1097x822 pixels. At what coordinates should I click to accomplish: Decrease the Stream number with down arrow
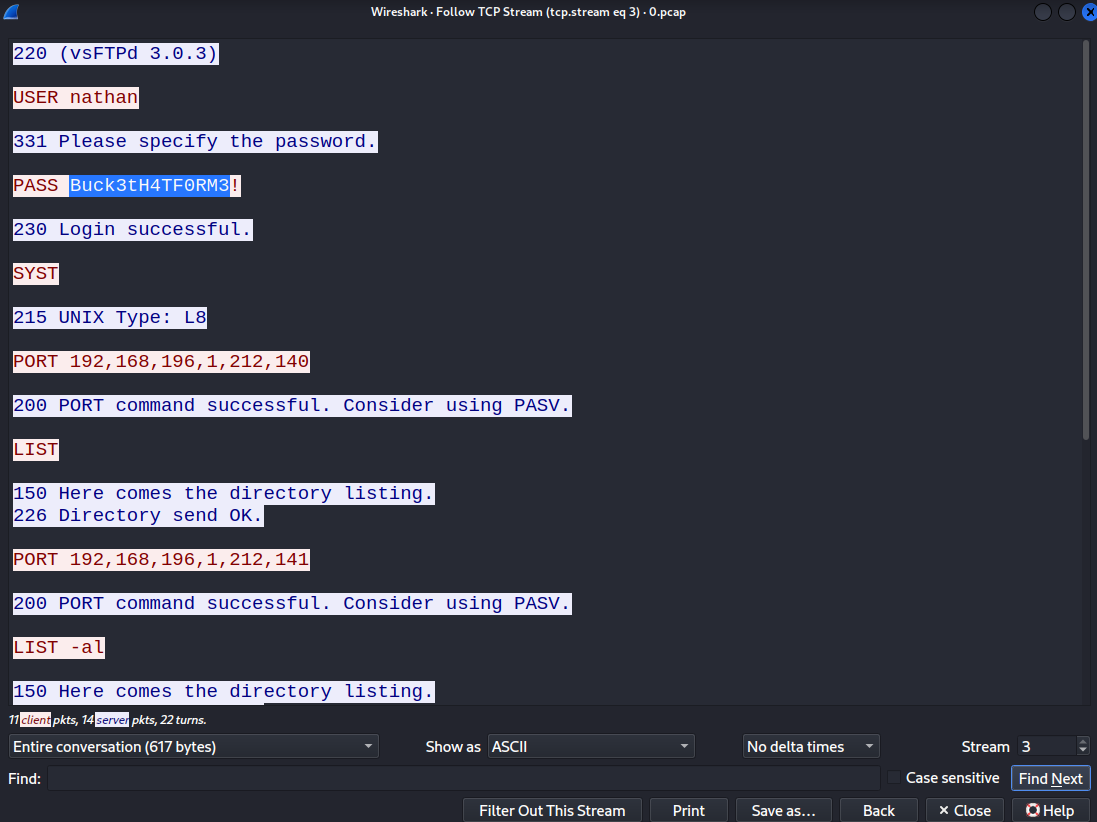click(1082, 751)
